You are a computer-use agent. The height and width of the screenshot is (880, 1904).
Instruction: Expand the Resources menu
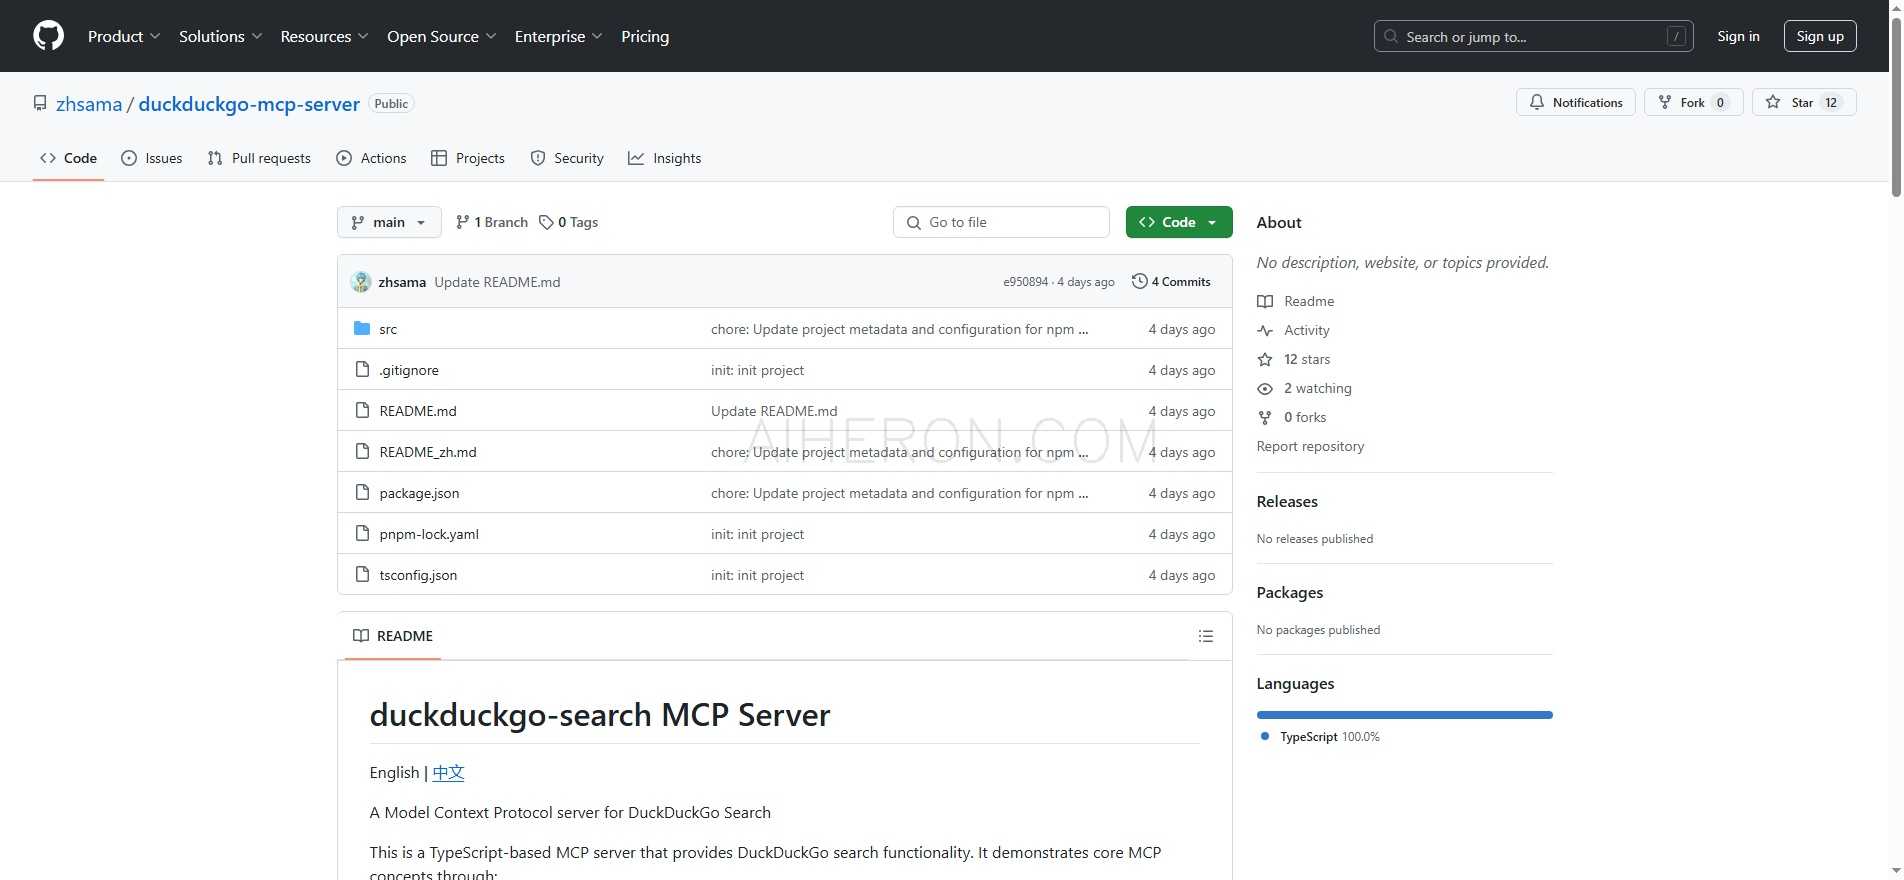(x=324, y=36)
